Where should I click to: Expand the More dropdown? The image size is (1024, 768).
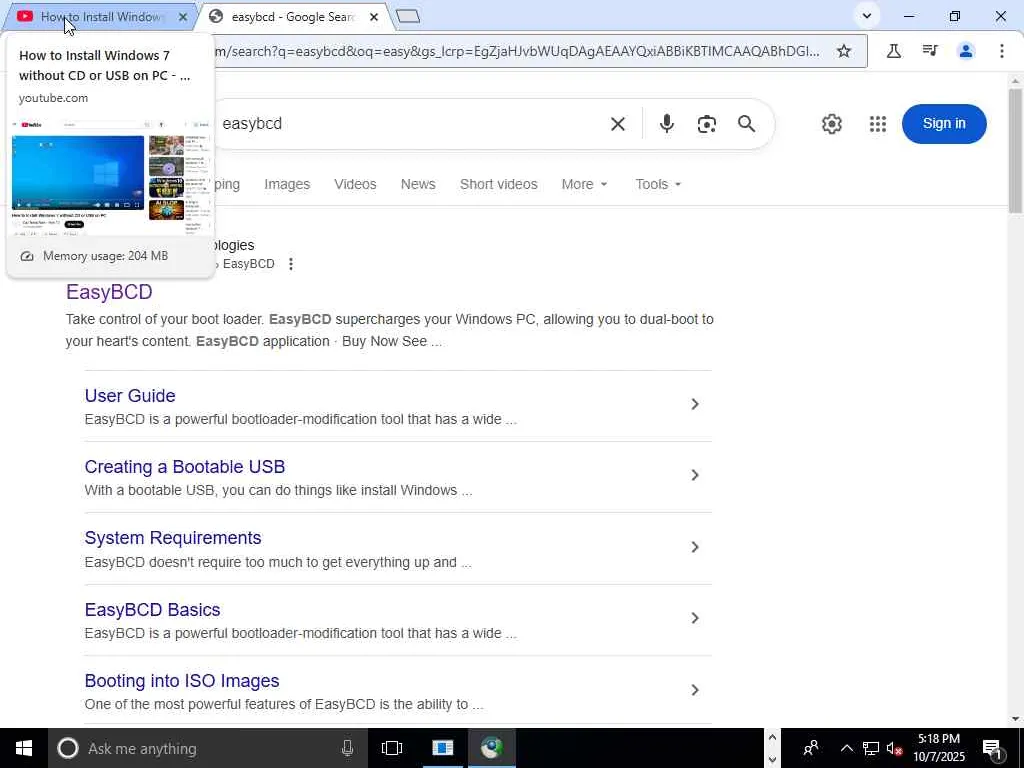584,184
